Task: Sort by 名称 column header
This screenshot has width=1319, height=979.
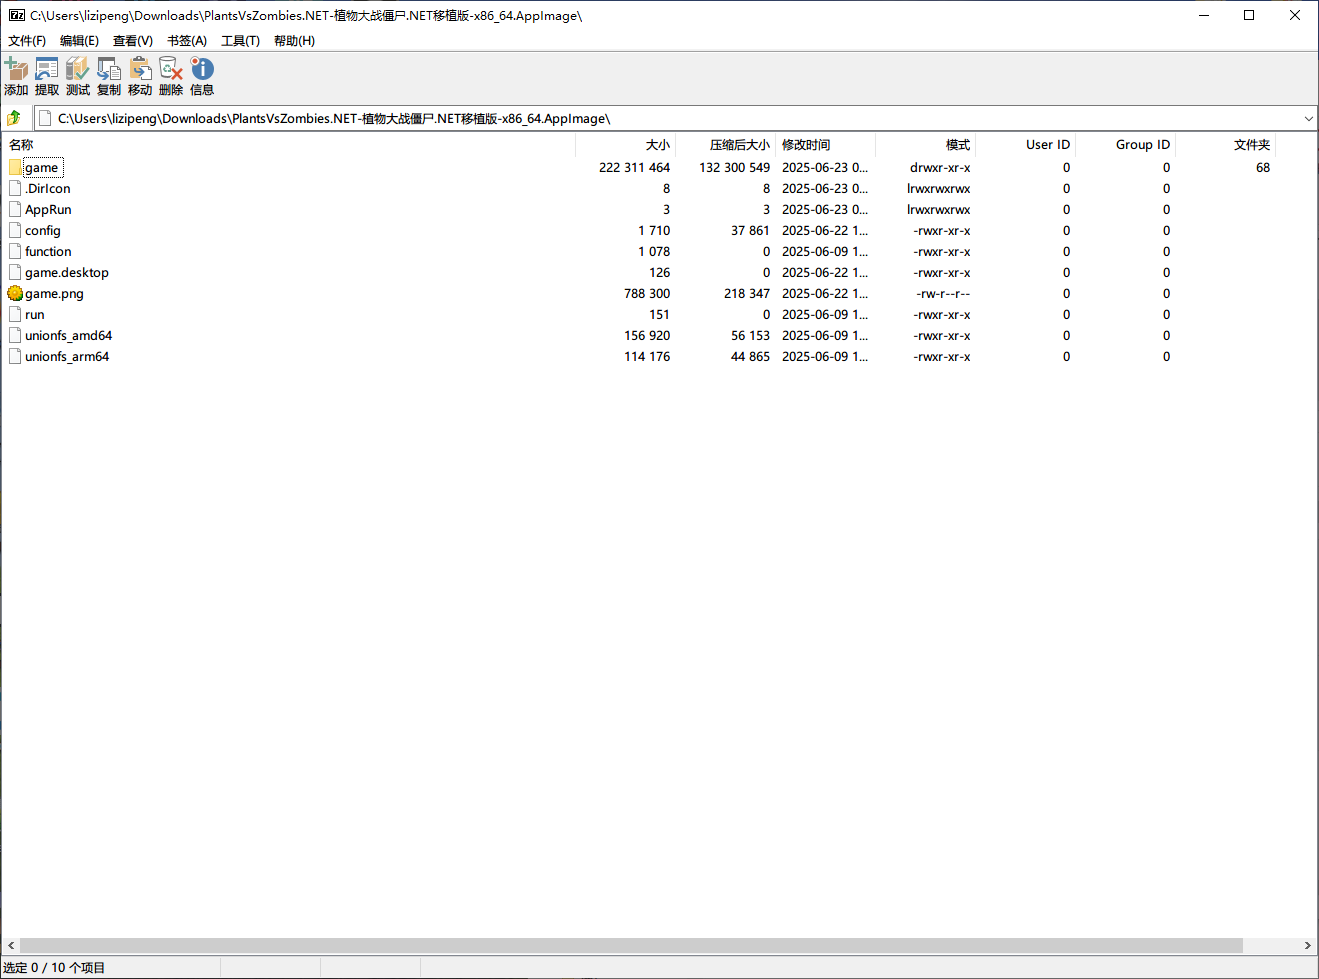Action: coord(289,145)
